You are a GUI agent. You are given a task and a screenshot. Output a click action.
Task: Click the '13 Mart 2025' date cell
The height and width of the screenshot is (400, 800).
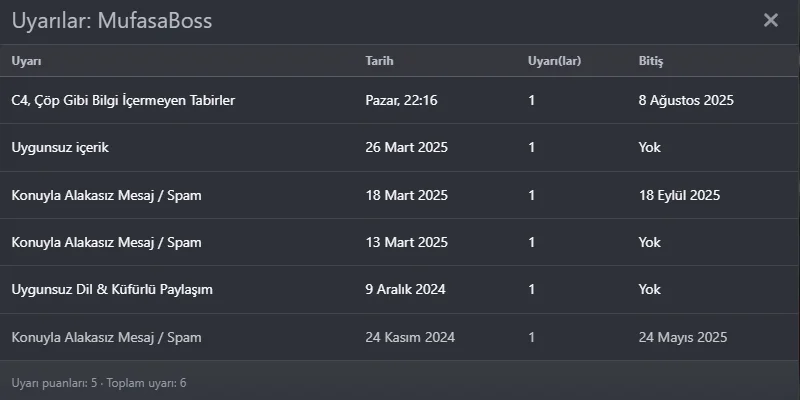tap(407, 242)
